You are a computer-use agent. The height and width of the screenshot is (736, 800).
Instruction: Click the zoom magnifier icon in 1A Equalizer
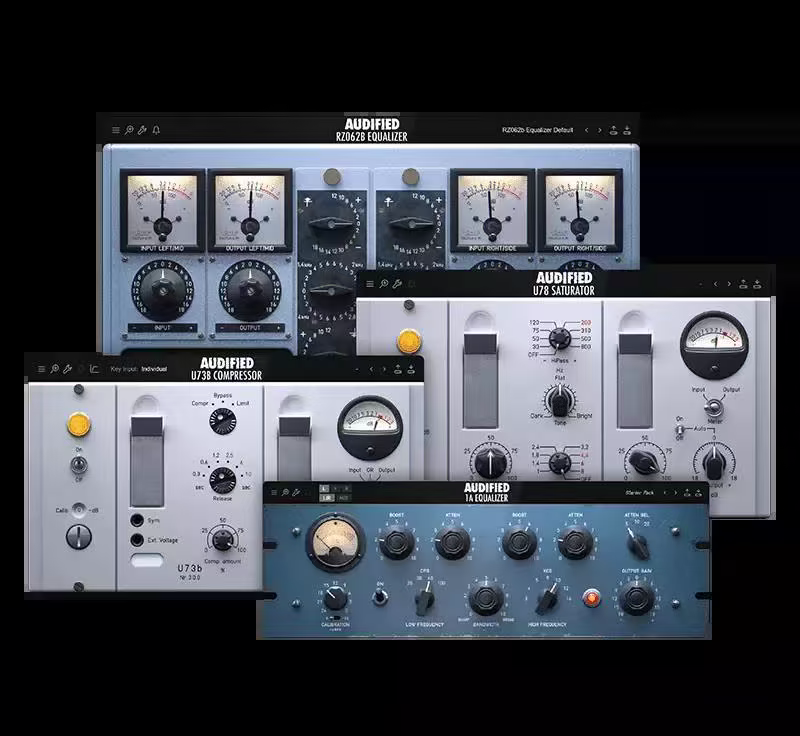click(x=285, y=493)
